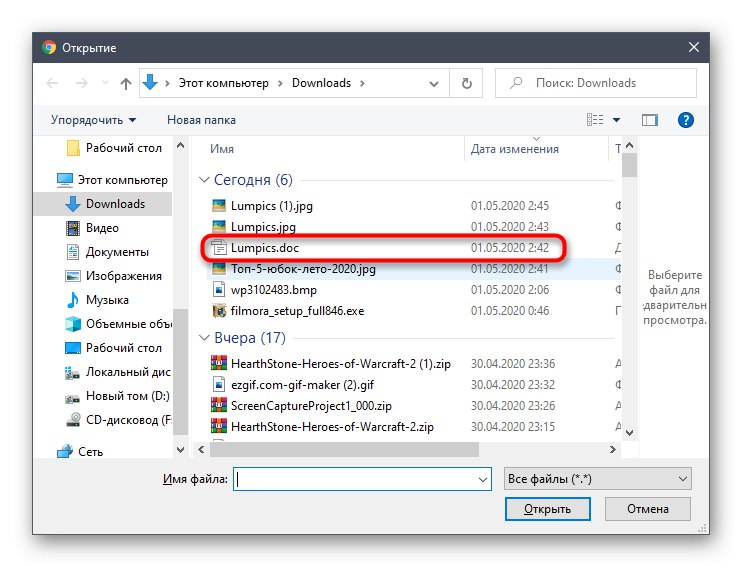The height and width of the screenshot is (567, 742).
Task: Click horizontal scrollbar left arrow
Action: (201, 449)
